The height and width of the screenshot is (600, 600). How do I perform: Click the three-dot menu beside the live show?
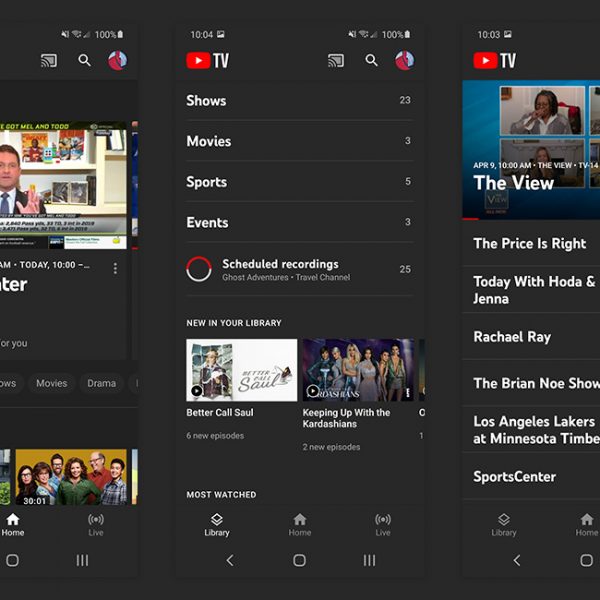click(115, 268)
